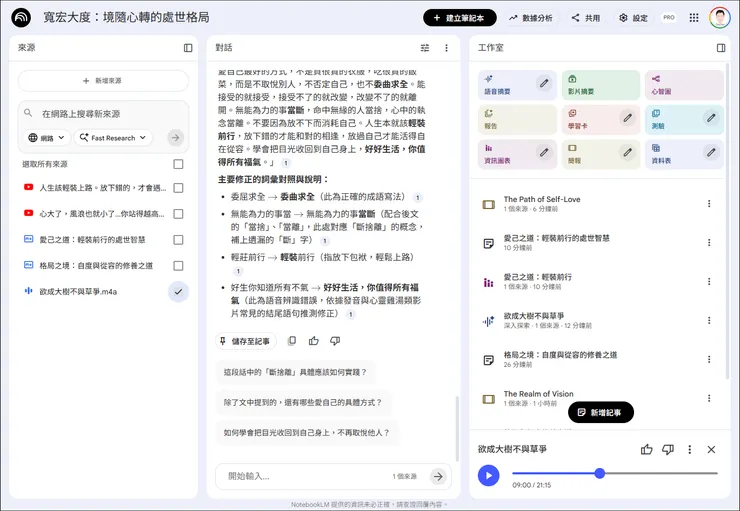
Task: Like the audio in the player
Action: (x=647, y=450)
